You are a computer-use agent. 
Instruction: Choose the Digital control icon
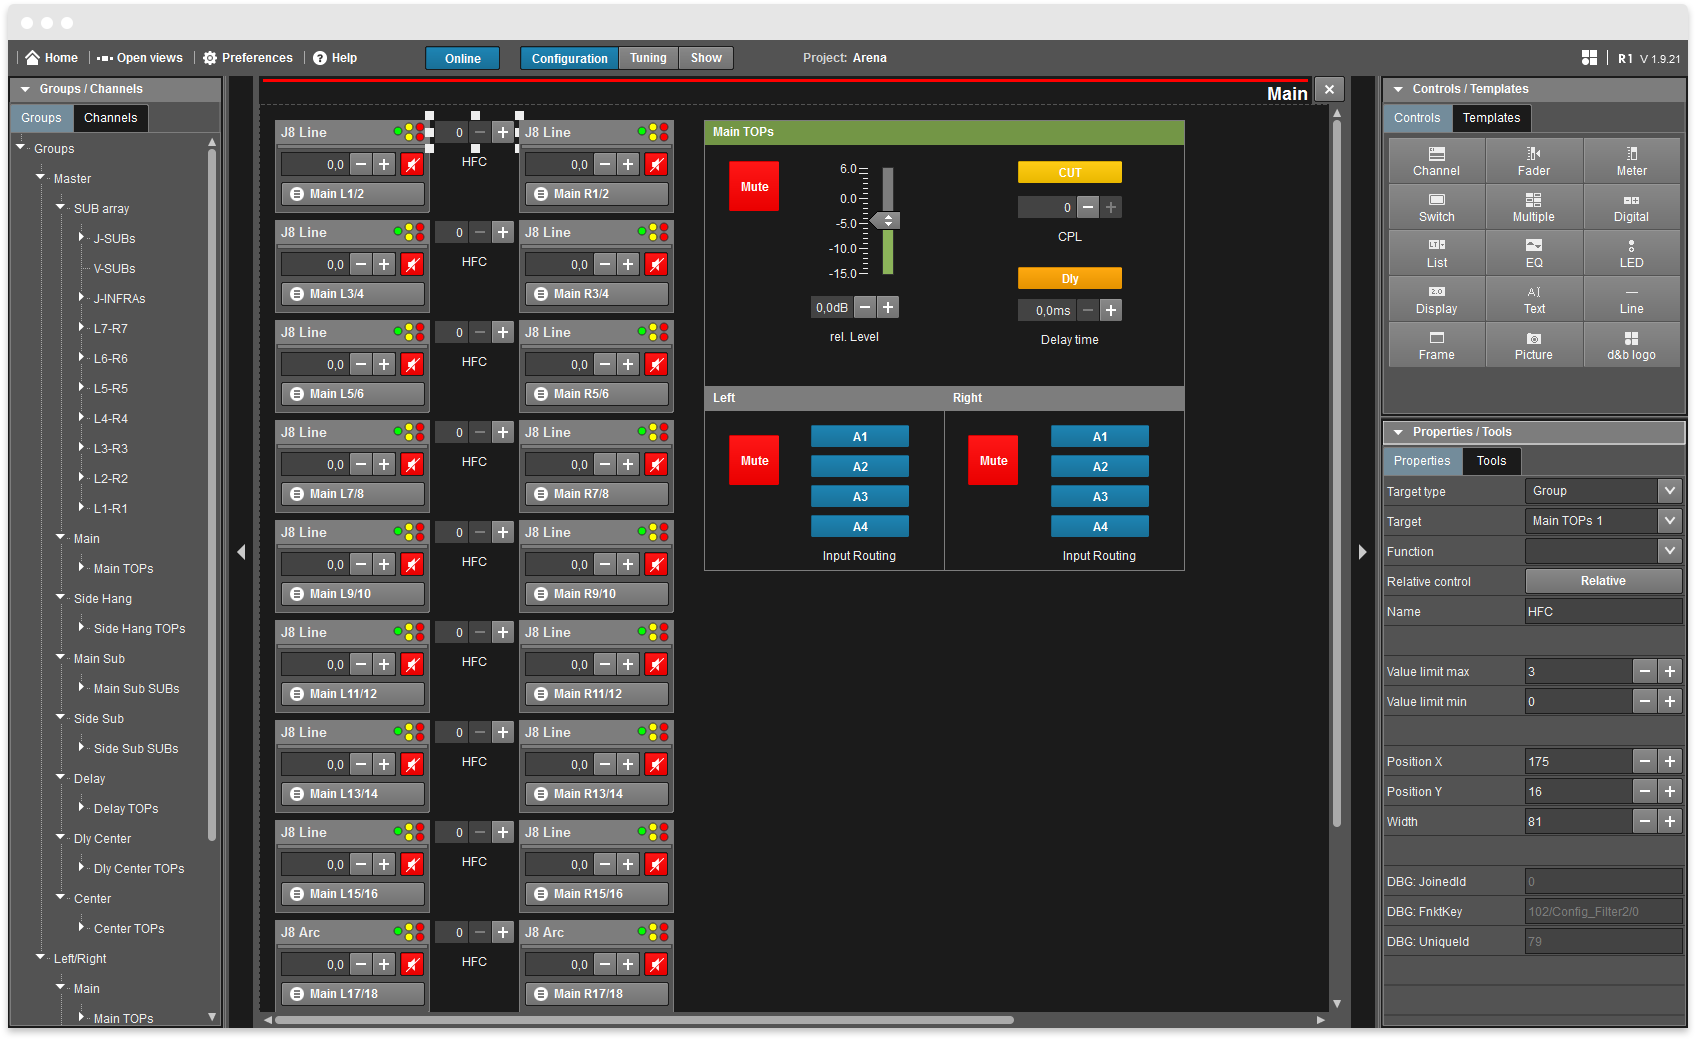coord(1631,206)
